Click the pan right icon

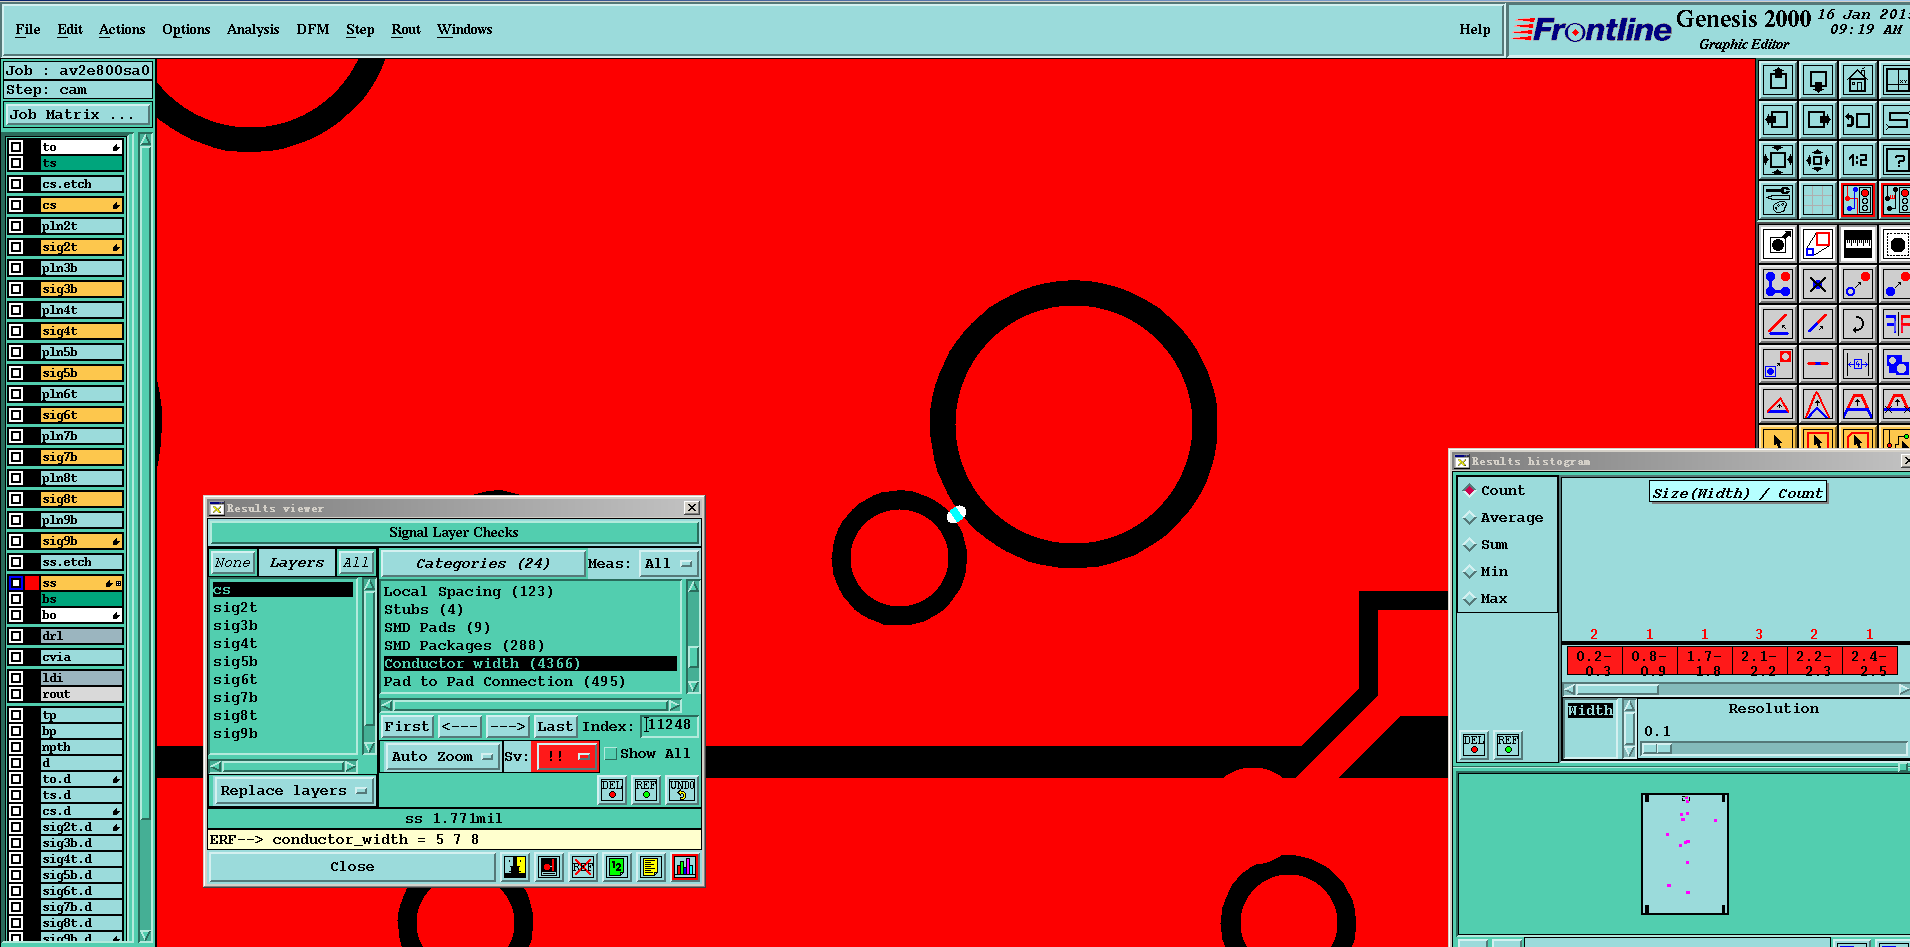[x=1817, y=120]
